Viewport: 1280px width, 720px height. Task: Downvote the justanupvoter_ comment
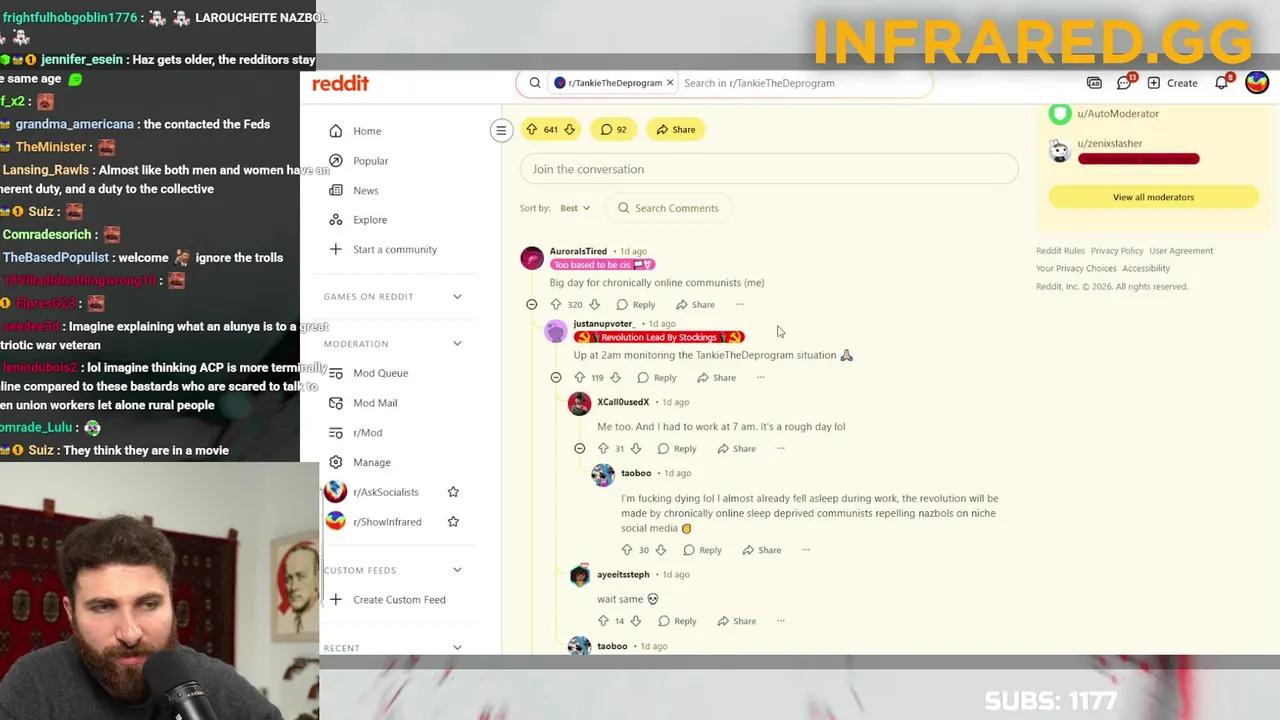tap(615, 378)
